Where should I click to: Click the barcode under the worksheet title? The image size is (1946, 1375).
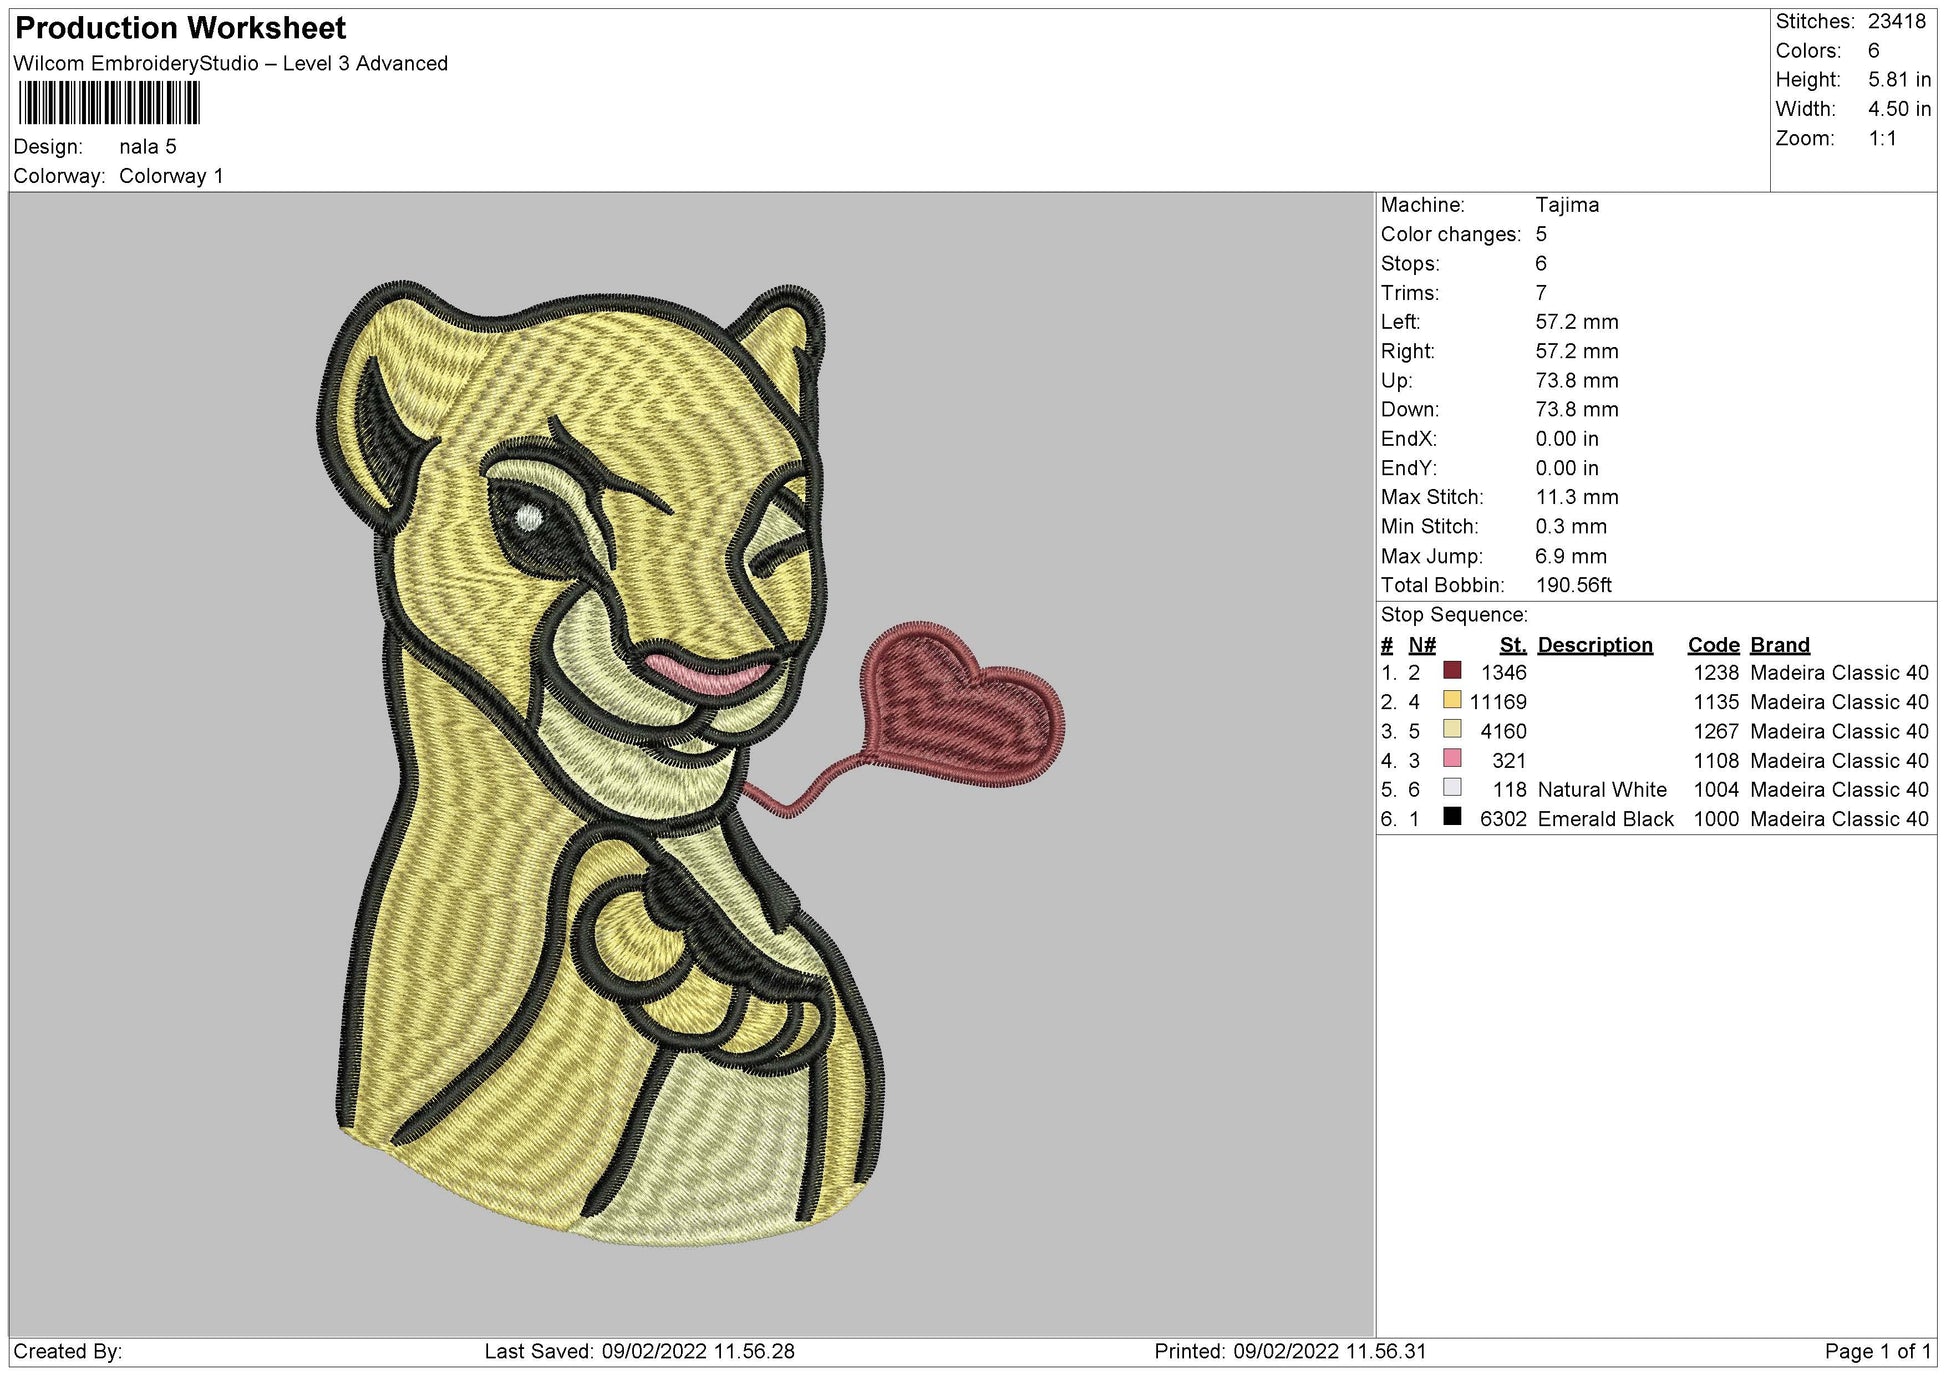coord(109,102)
